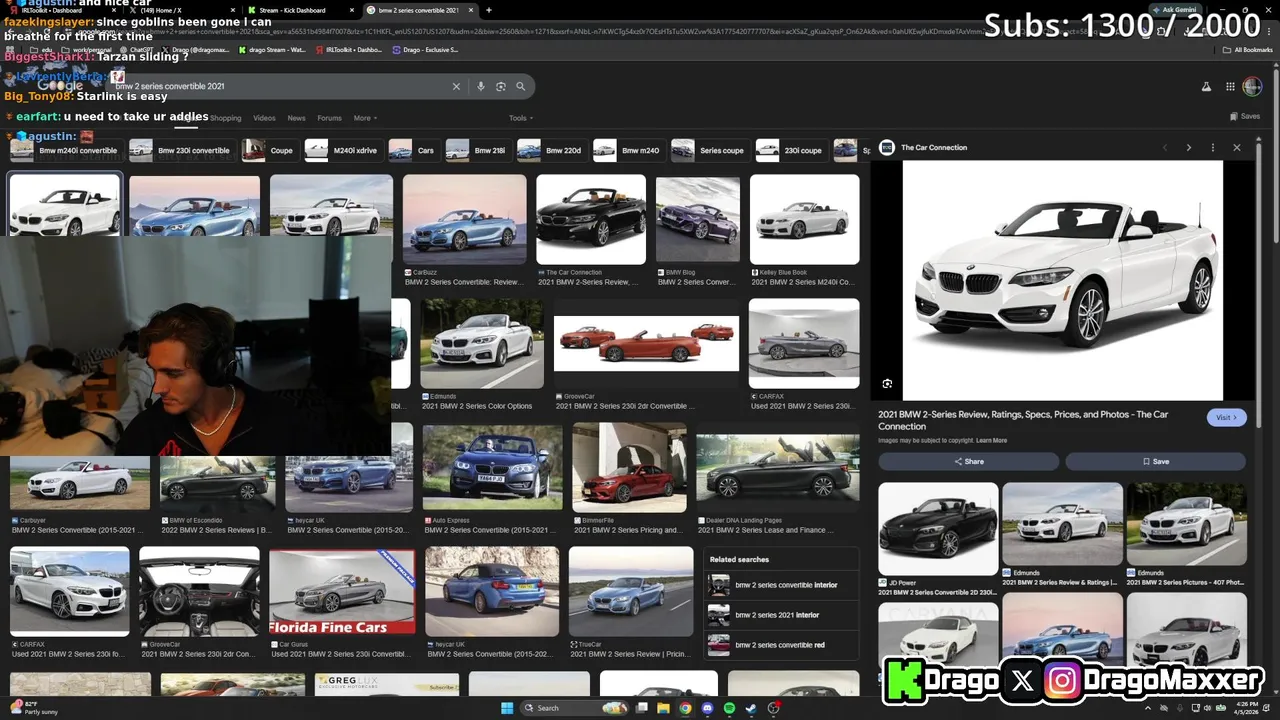Expand the Tools dropdown
1280x720 pixels.
point(520,118)
